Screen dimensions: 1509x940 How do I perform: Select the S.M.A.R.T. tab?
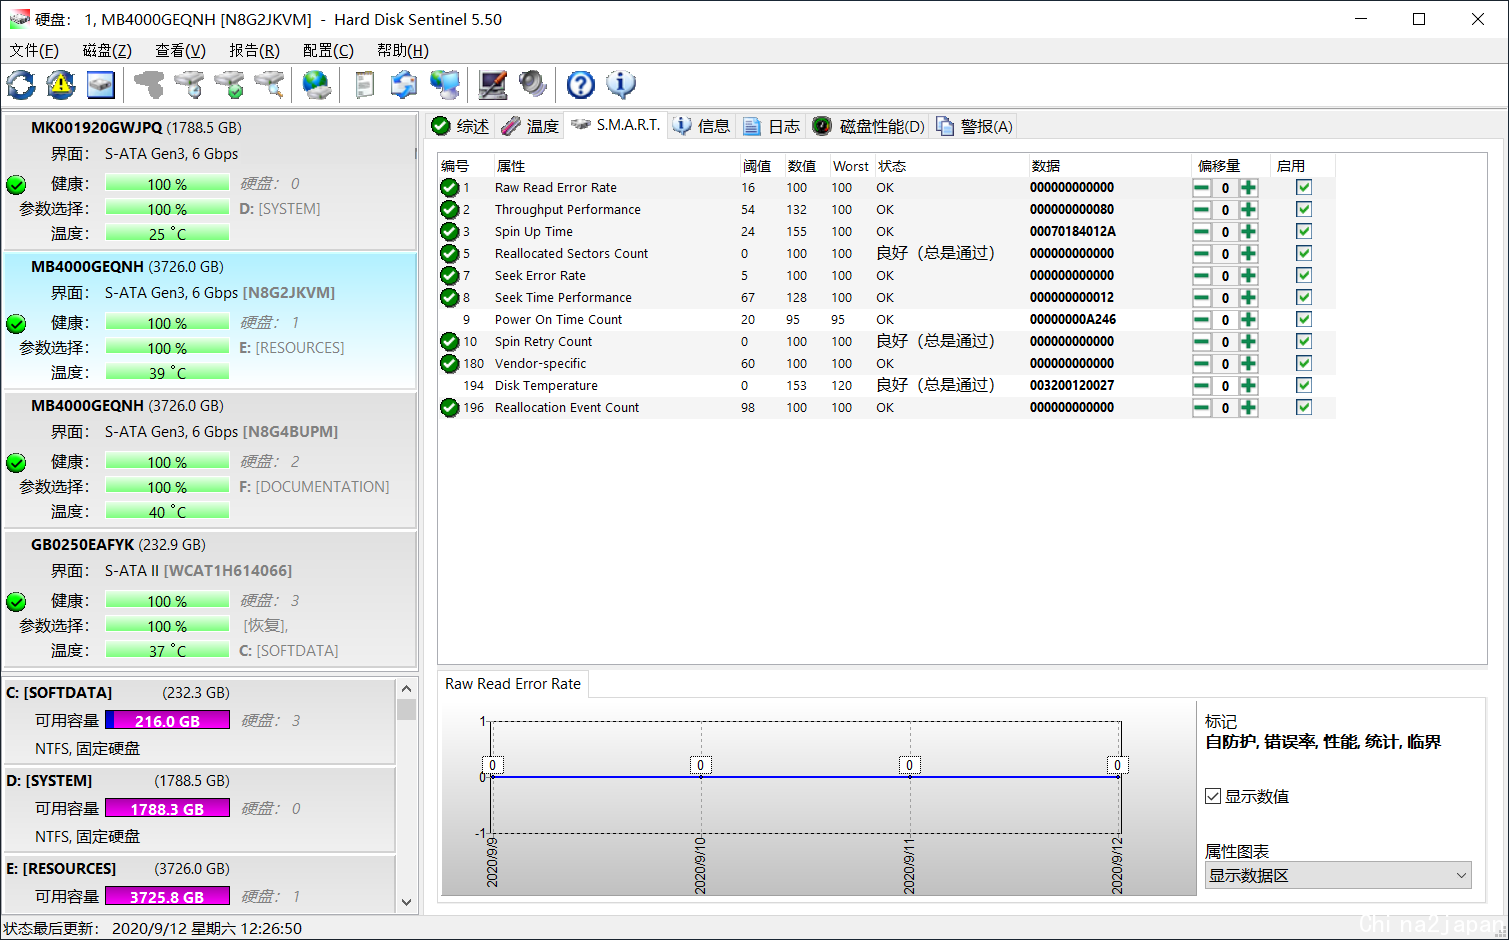point(615,125)
